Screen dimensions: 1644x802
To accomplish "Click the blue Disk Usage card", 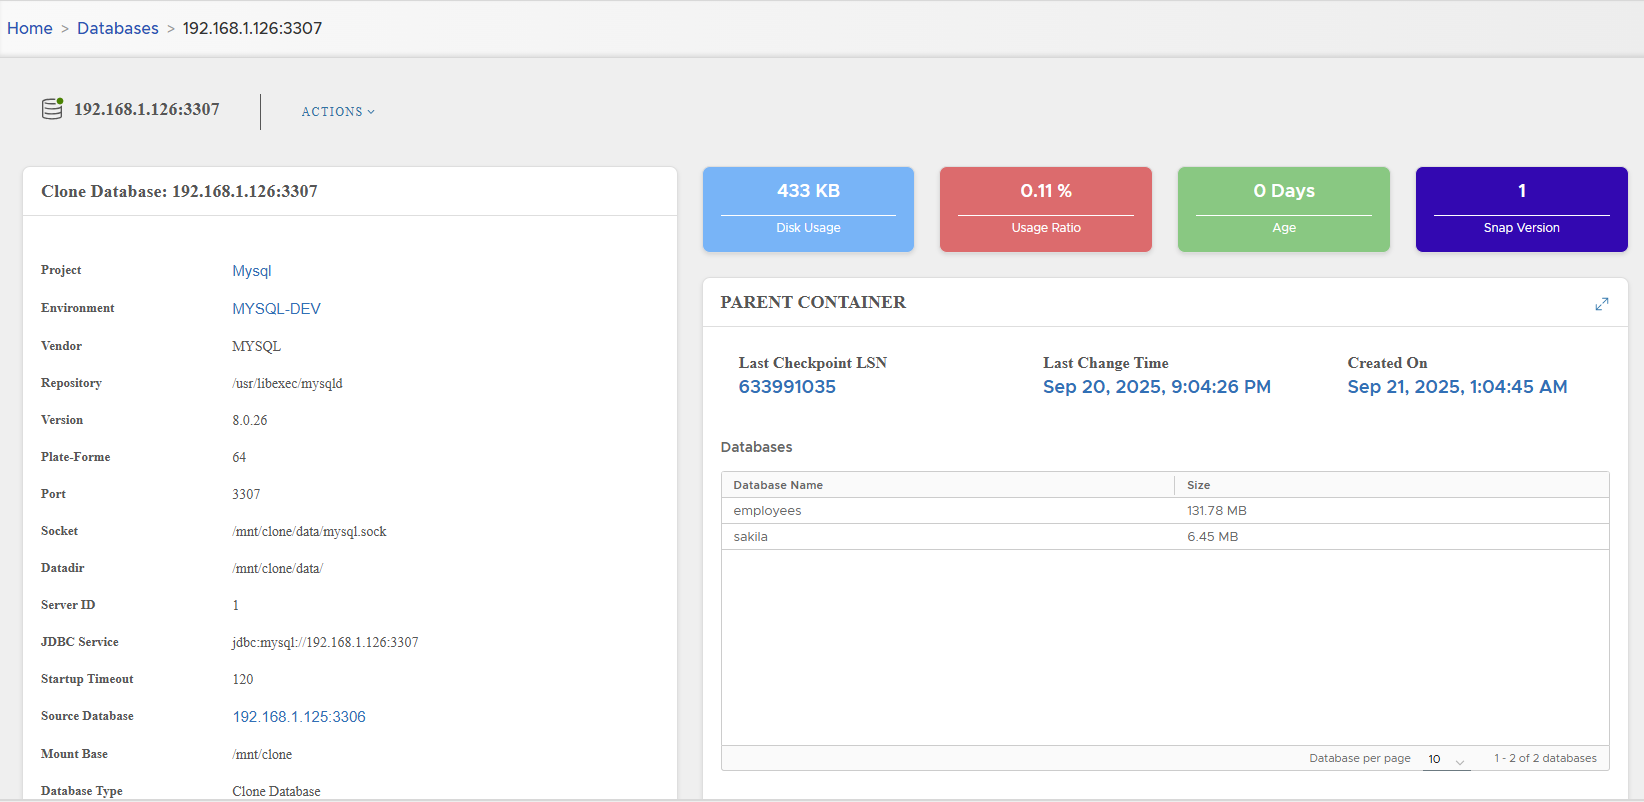I will [808, 209].
